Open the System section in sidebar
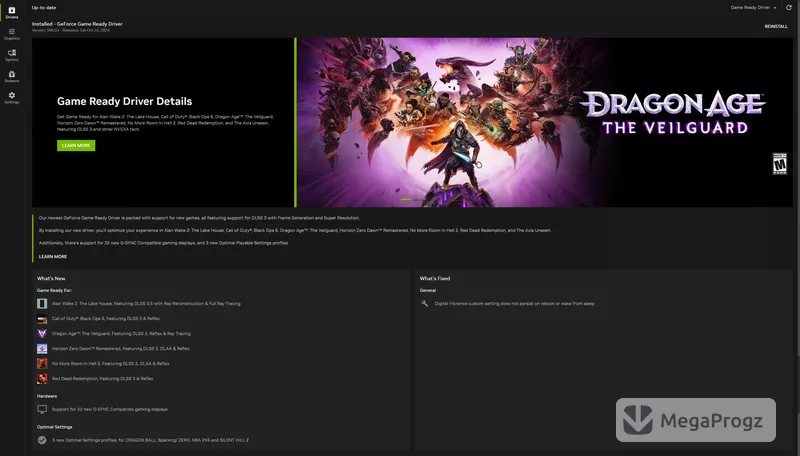Screen dimensions: 800x456 pos(12,55)
